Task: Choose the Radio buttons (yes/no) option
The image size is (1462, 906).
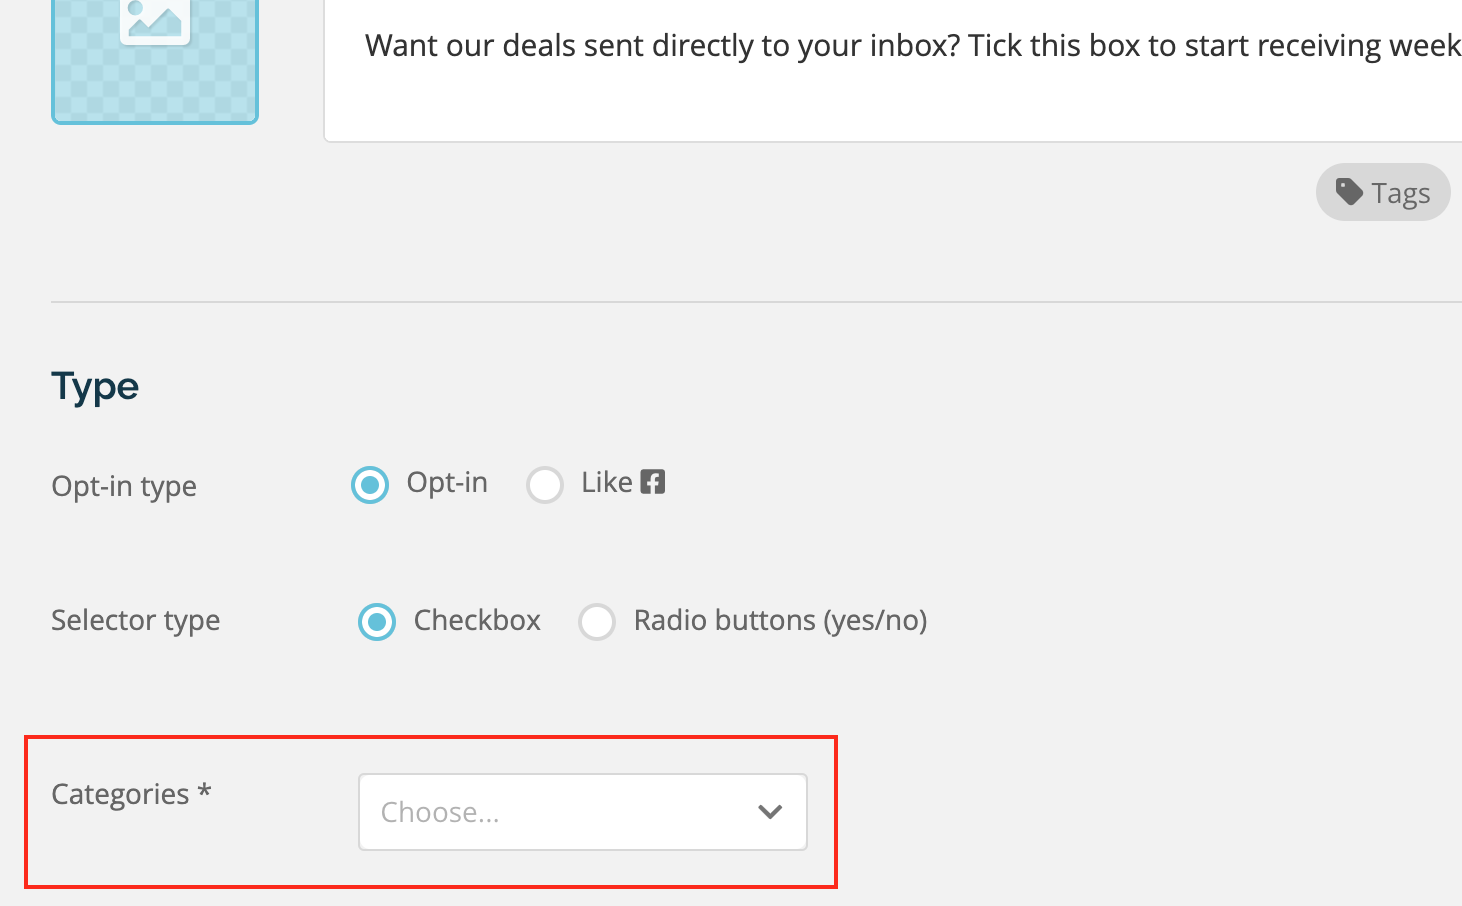Action: tap(597, 622)
